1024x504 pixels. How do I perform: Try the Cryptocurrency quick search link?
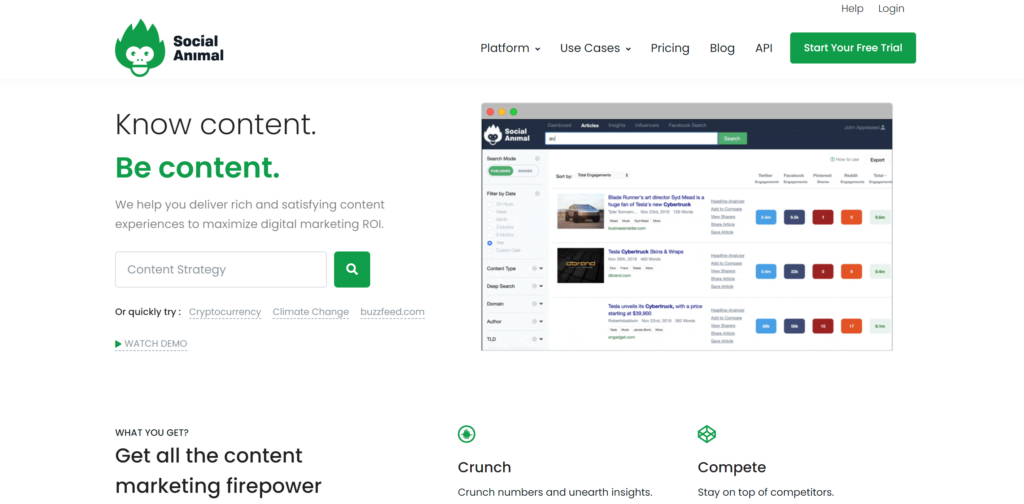point(225,312)
